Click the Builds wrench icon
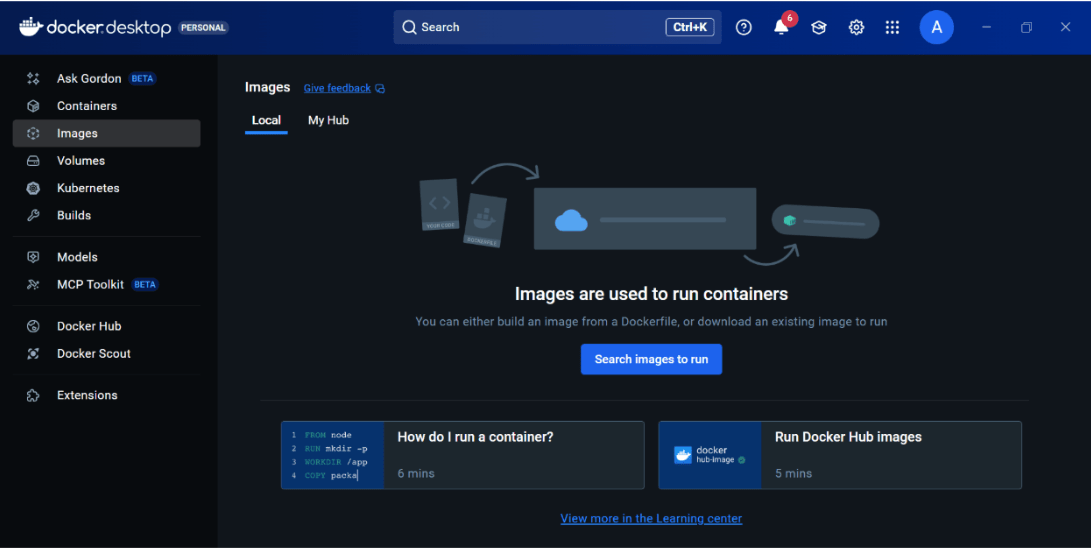1091x548 pixels. (33, 216)
